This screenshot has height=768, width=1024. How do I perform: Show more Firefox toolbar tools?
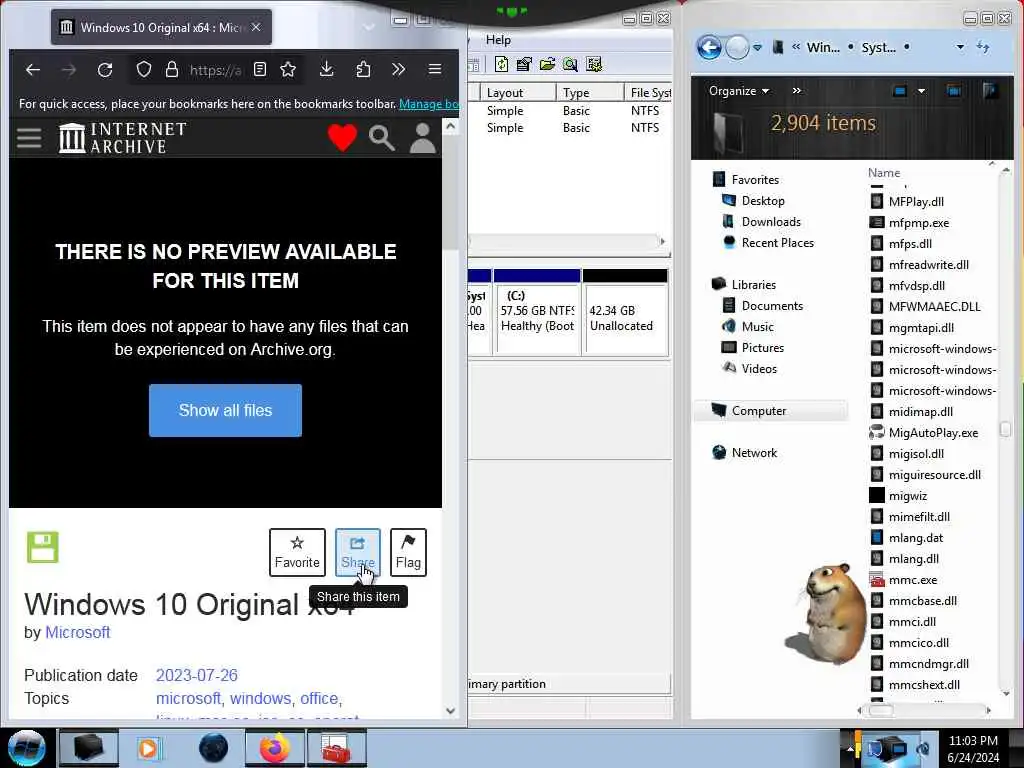398,69
